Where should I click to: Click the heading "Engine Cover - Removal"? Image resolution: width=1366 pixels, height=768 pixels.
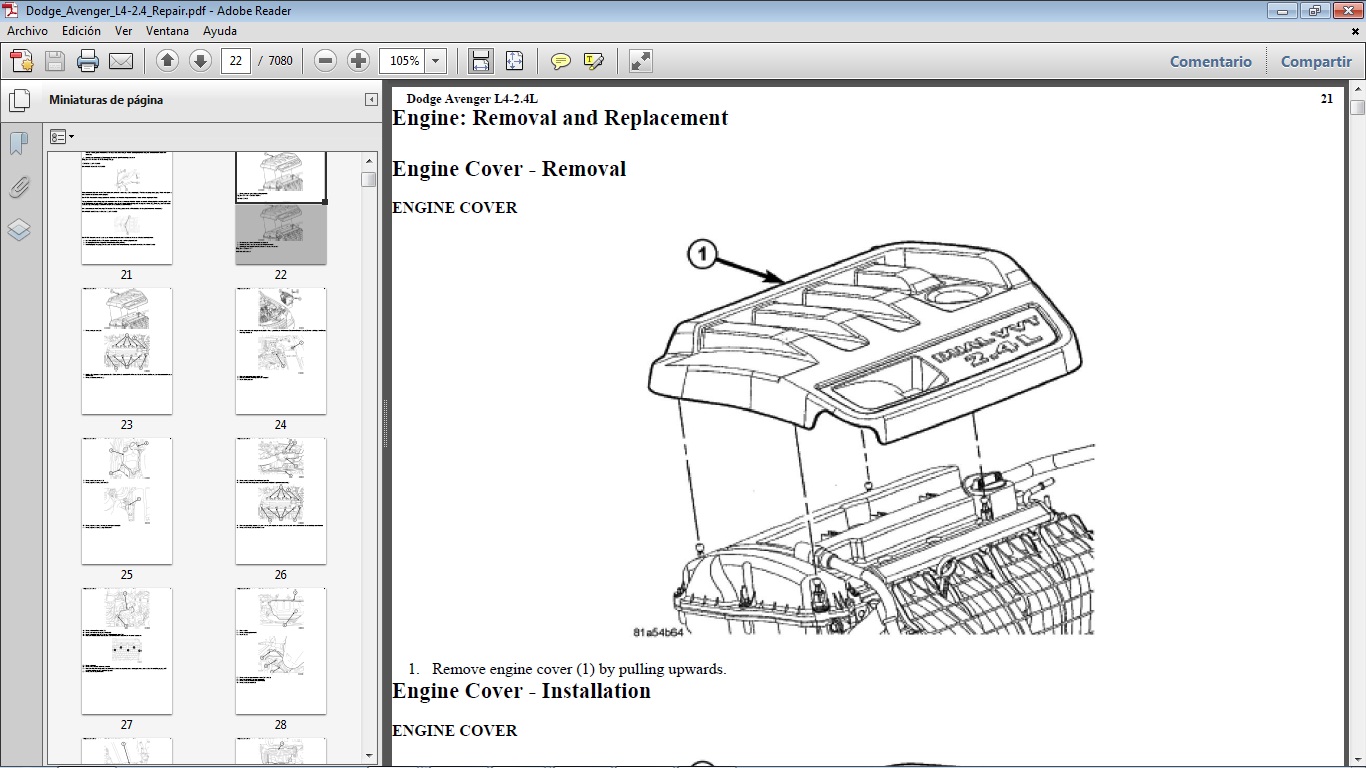tap(509, 169)
